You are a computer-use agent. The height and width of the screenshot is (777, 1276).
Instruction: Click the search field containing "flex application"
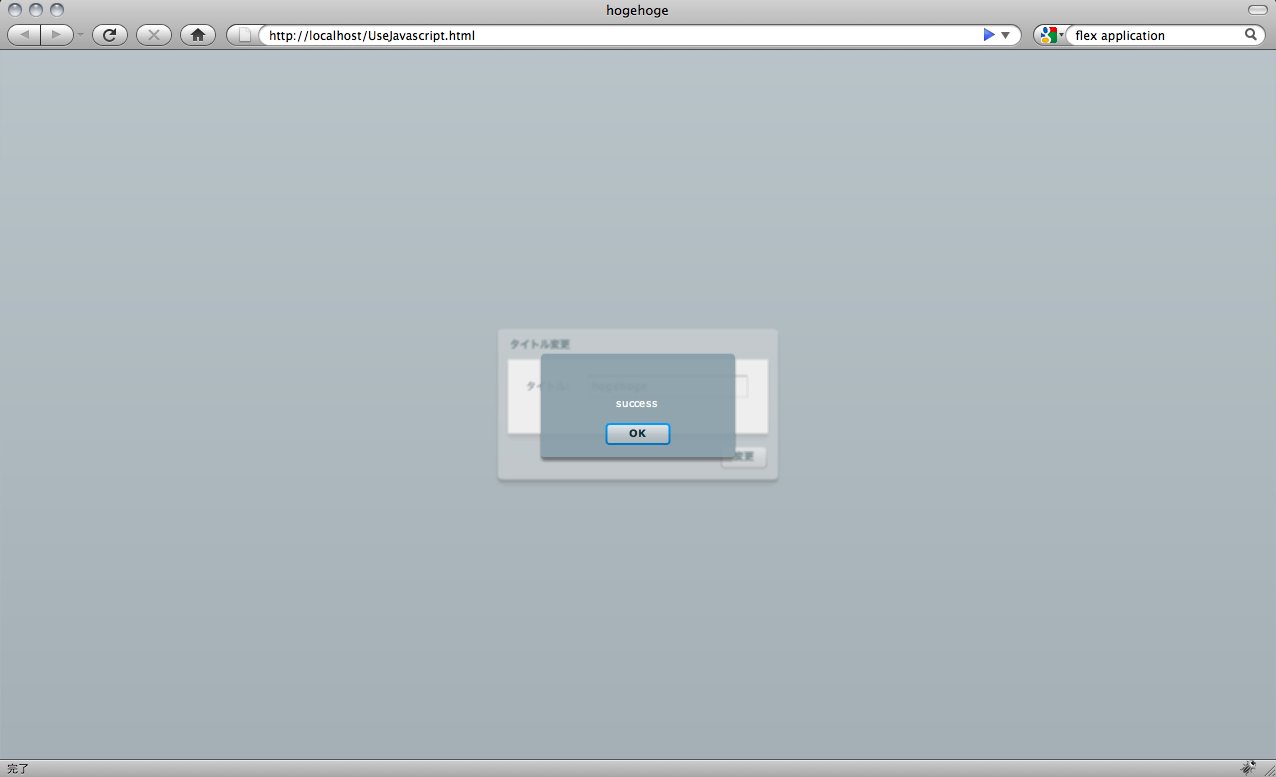click(1155, 35)
